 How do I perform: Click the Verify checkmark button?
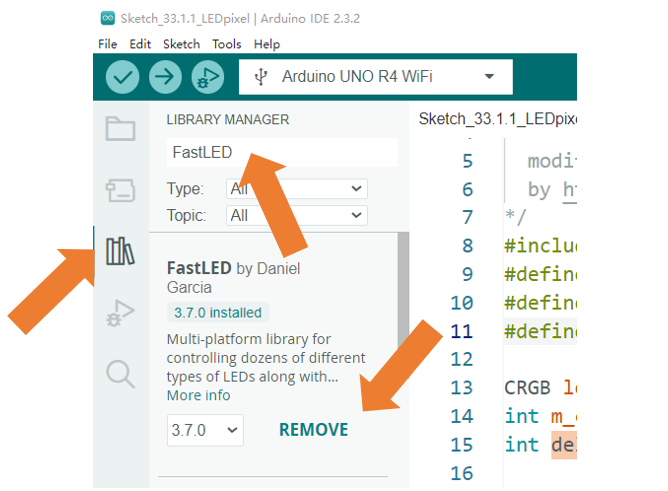coord(122,77)
